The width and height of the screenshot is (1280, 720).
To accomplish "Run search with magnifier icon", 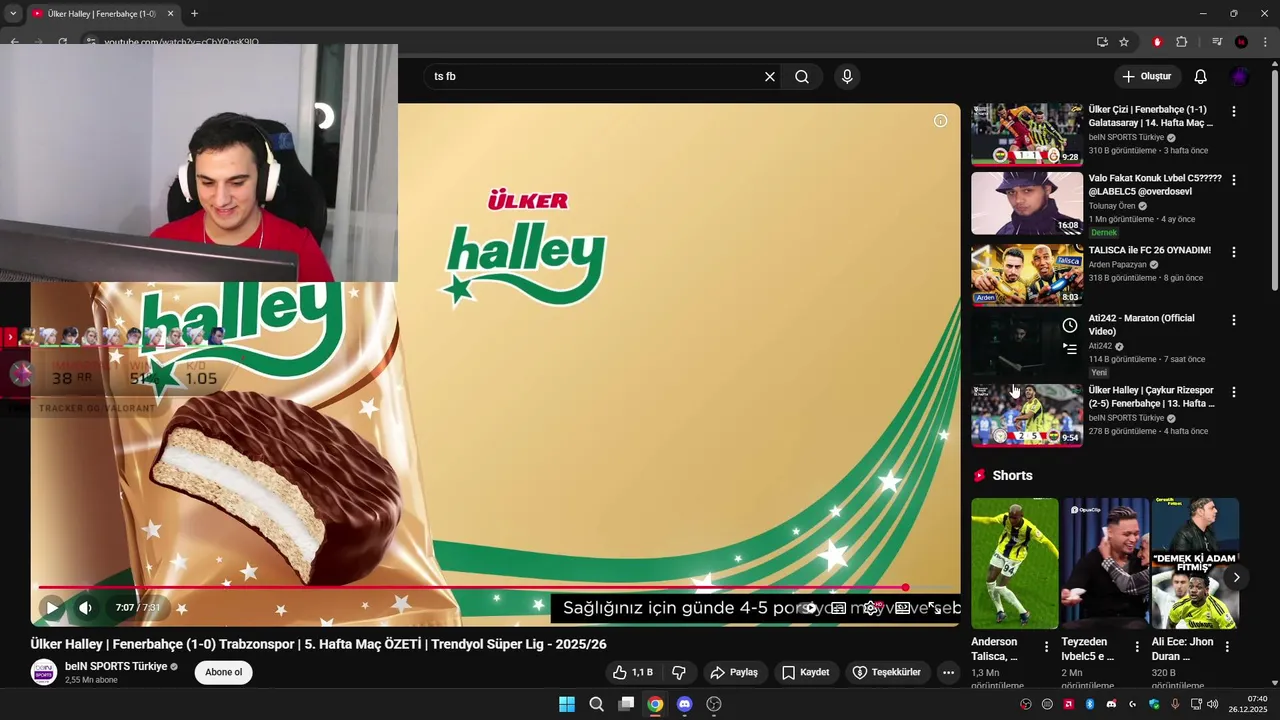I will click(x=802, y=77).
